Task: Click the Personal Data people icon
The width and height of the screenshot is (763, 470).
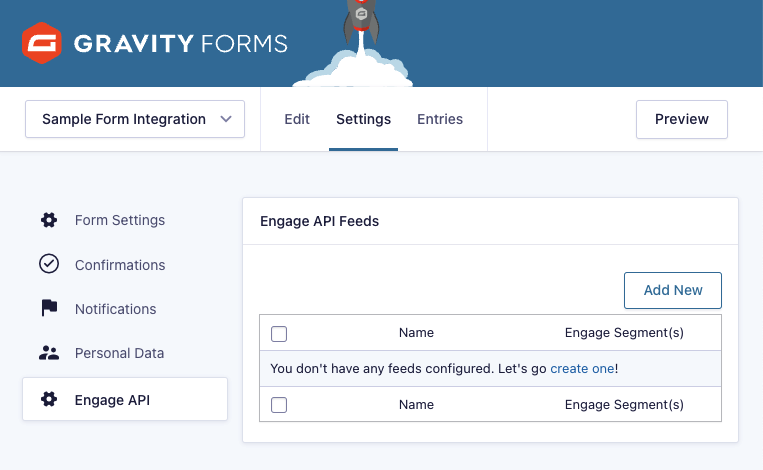Action: [49, 353]
